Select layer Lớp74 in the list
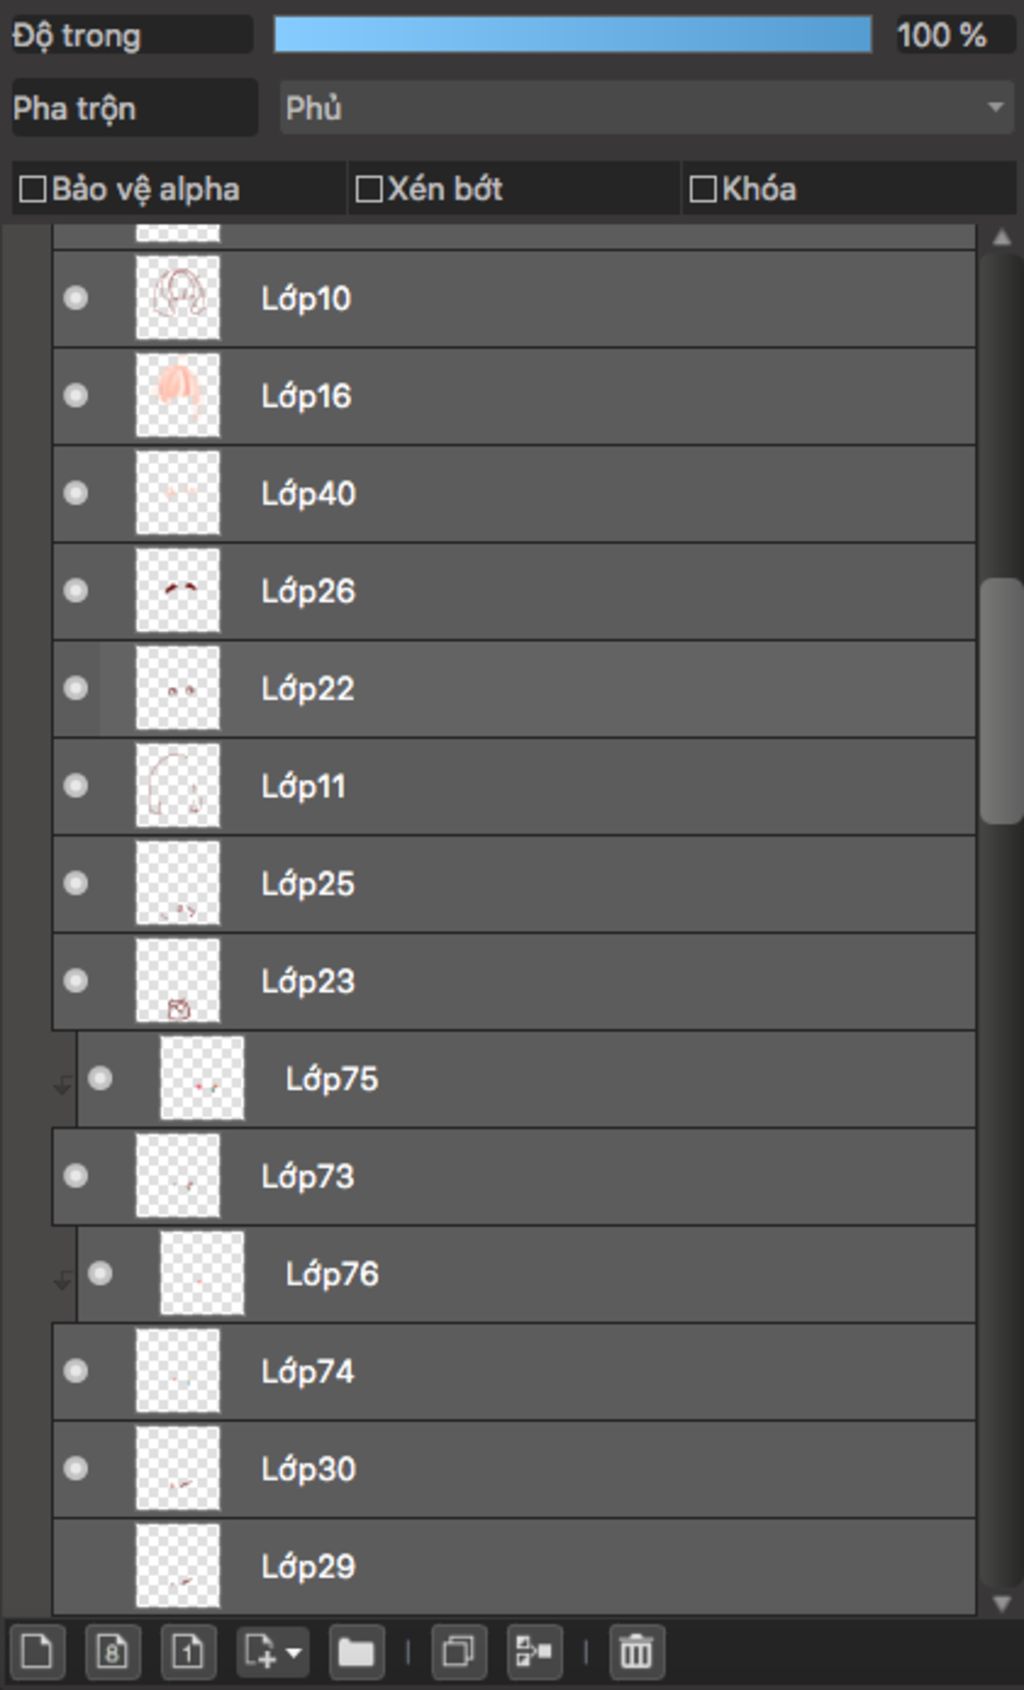 pyautogui.click(x=600, y=1371)
